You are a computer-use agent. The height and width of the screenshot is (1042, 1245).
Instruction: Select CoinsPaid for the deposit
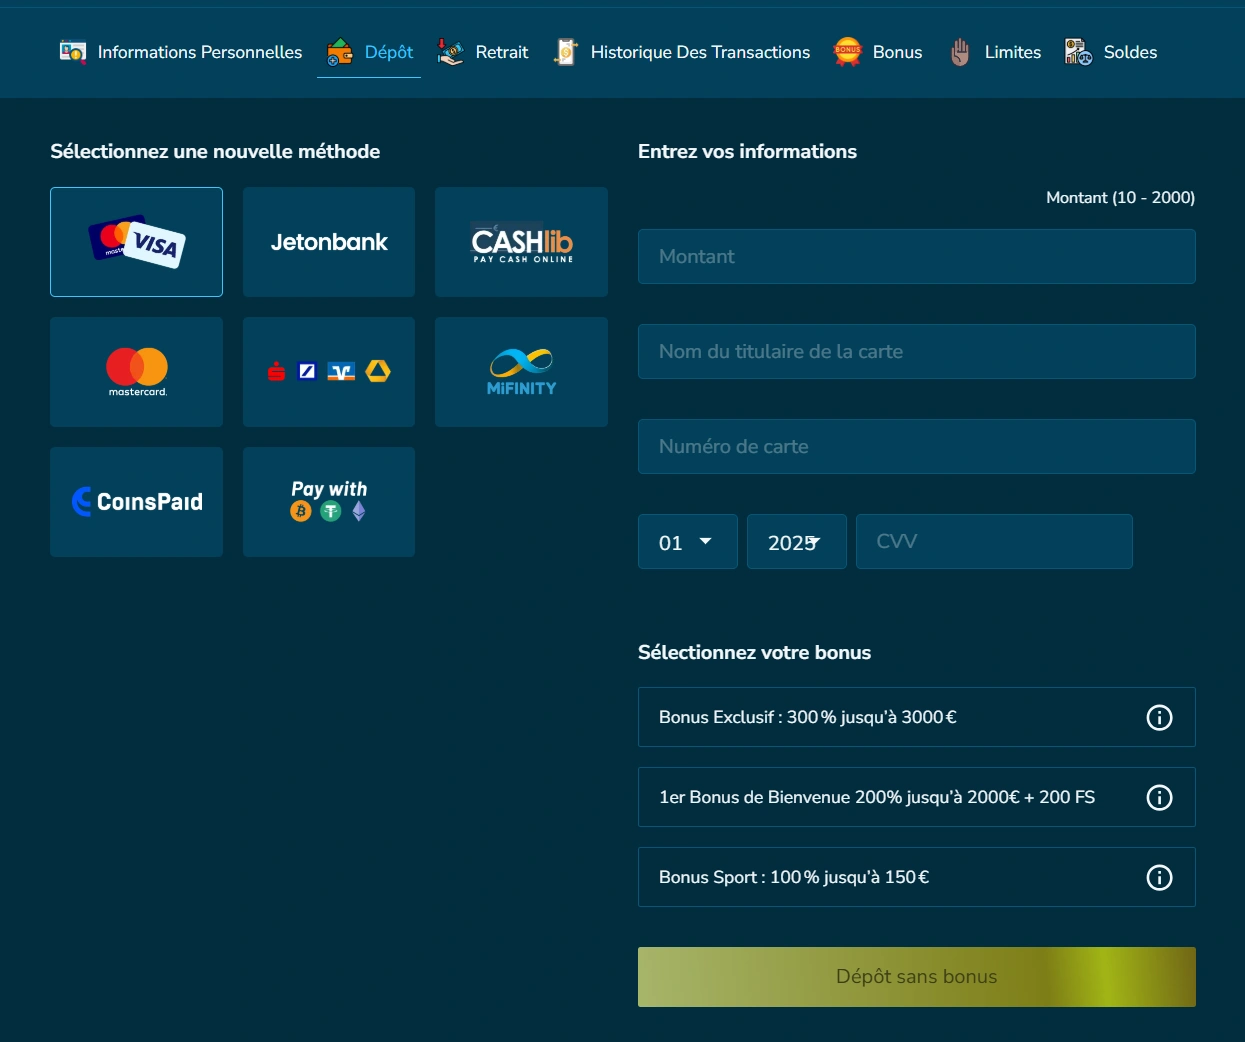coord(136,501)
